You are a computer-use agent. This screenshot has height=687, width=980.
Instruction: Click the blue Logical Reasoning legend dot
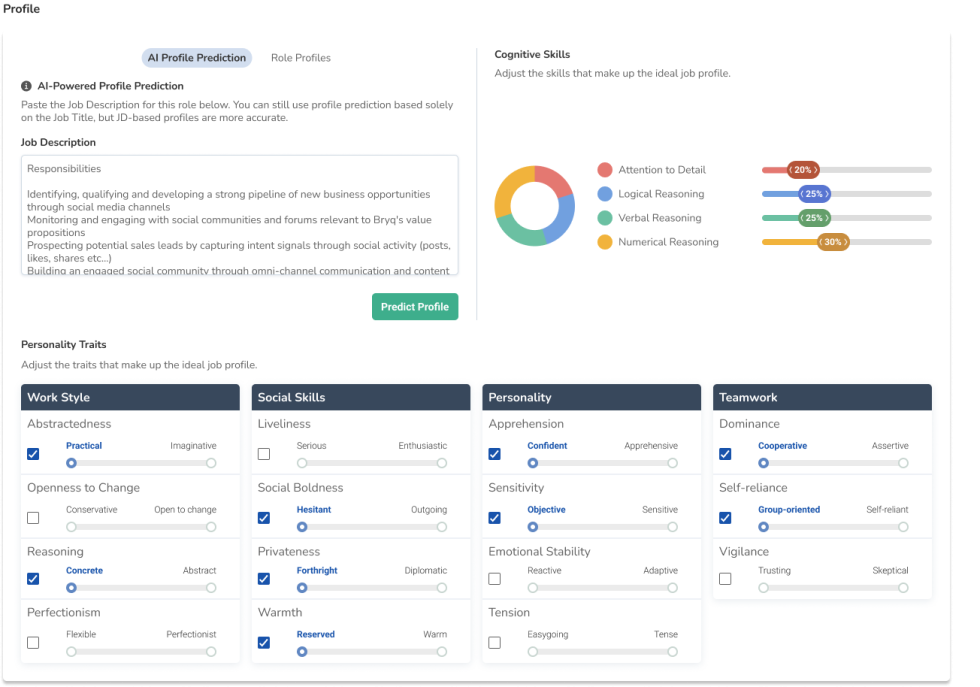604,194
